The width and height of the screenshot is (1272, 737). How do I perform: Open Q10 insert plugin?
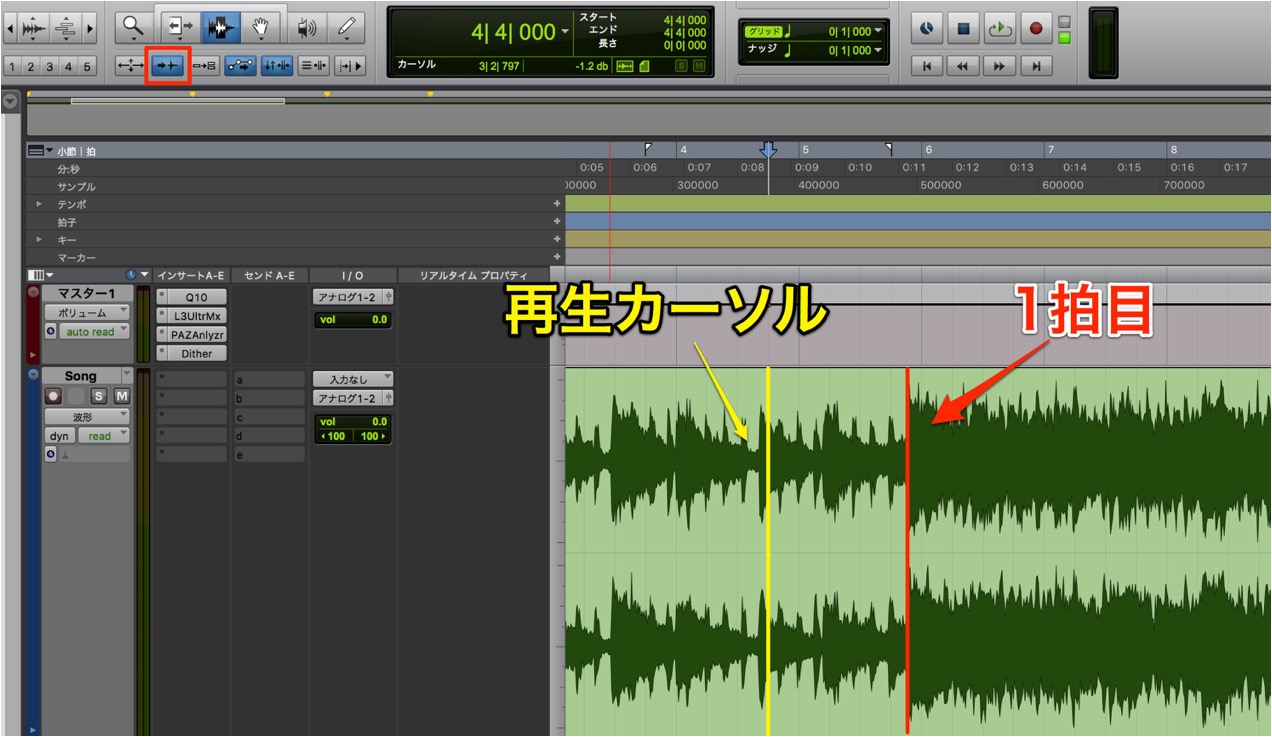(x=197, y=297)
